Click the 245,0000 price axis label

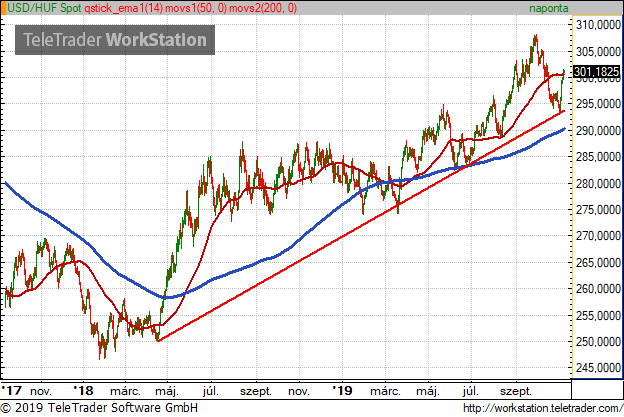598,368
